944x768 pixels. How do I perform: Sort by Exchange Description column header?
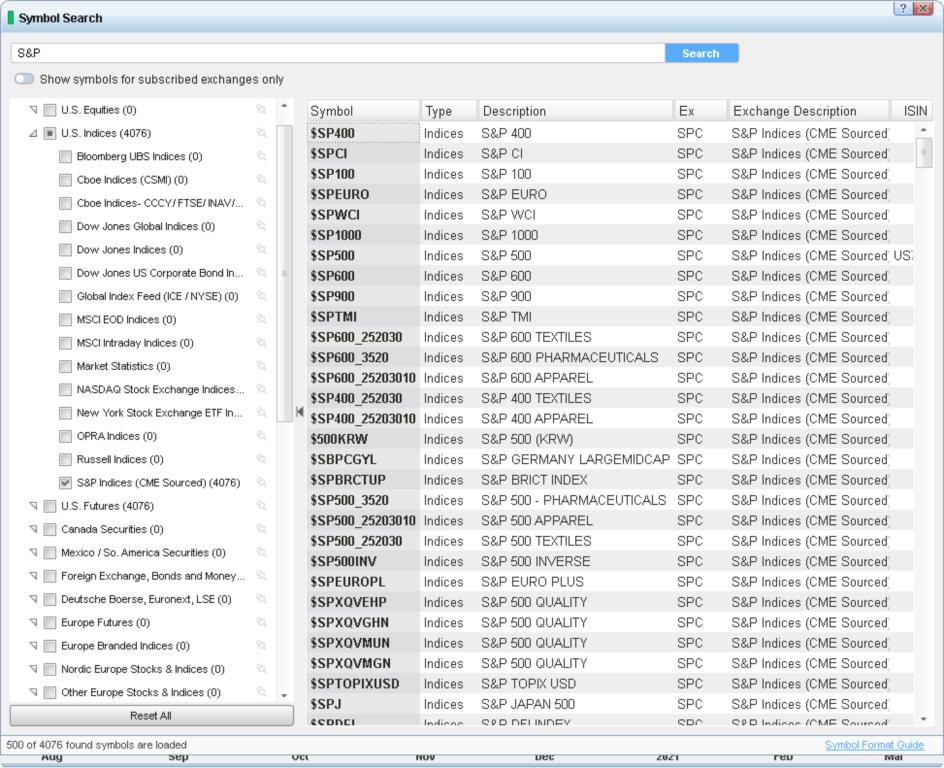809,111
